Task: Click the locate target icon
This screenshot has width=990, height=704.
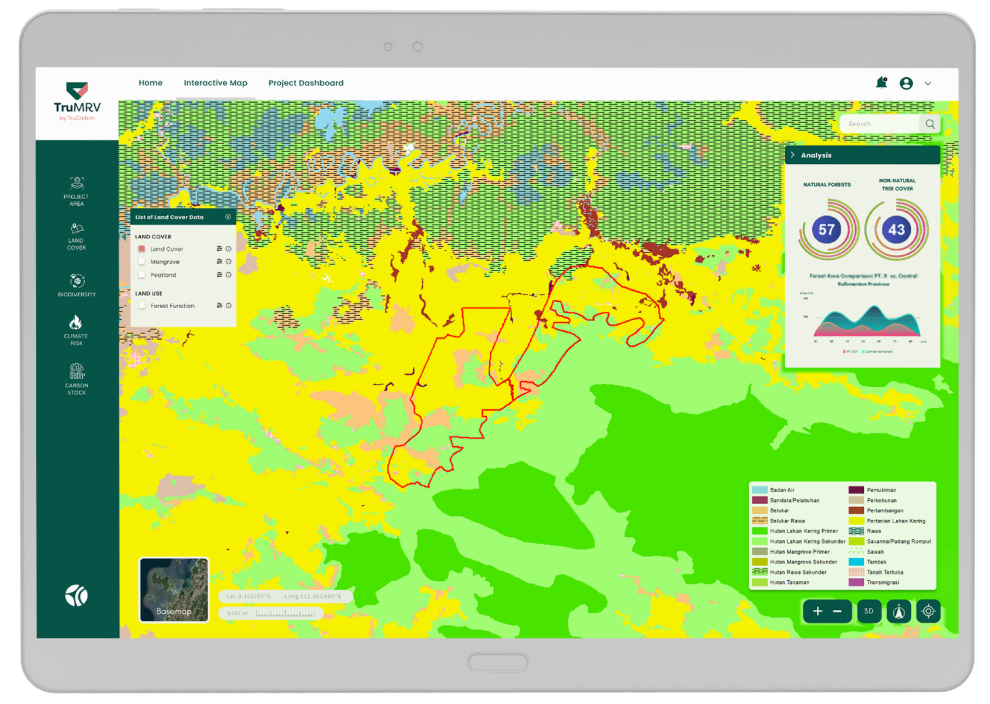Action: click(x=928, y=611)
